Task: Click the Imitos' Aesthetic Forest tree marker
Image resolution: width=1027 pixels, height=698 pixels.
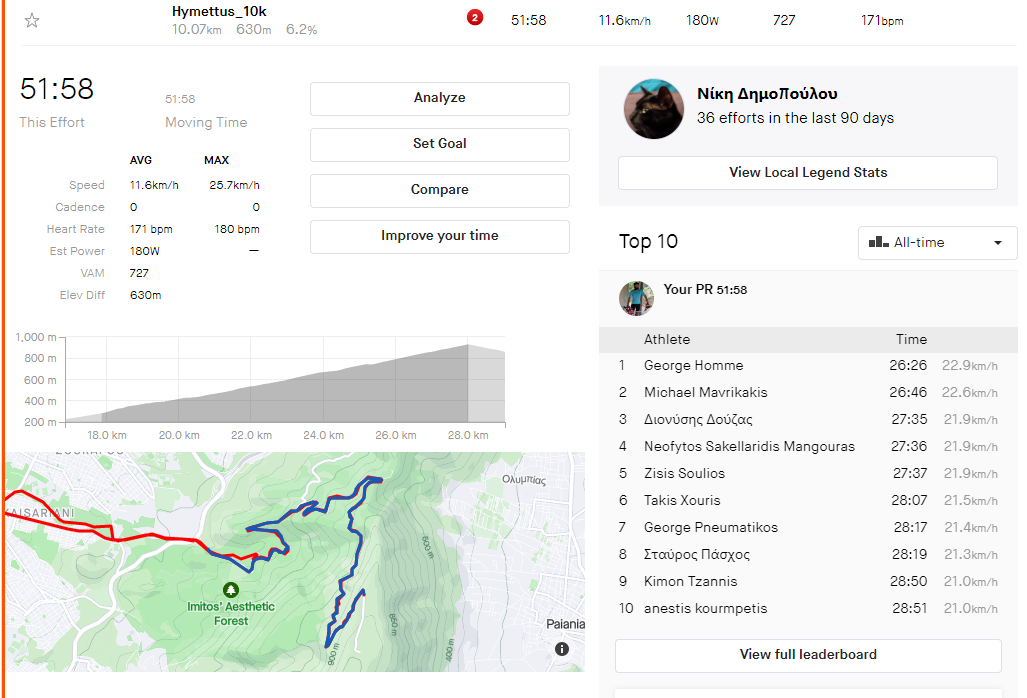Action: 231,590
